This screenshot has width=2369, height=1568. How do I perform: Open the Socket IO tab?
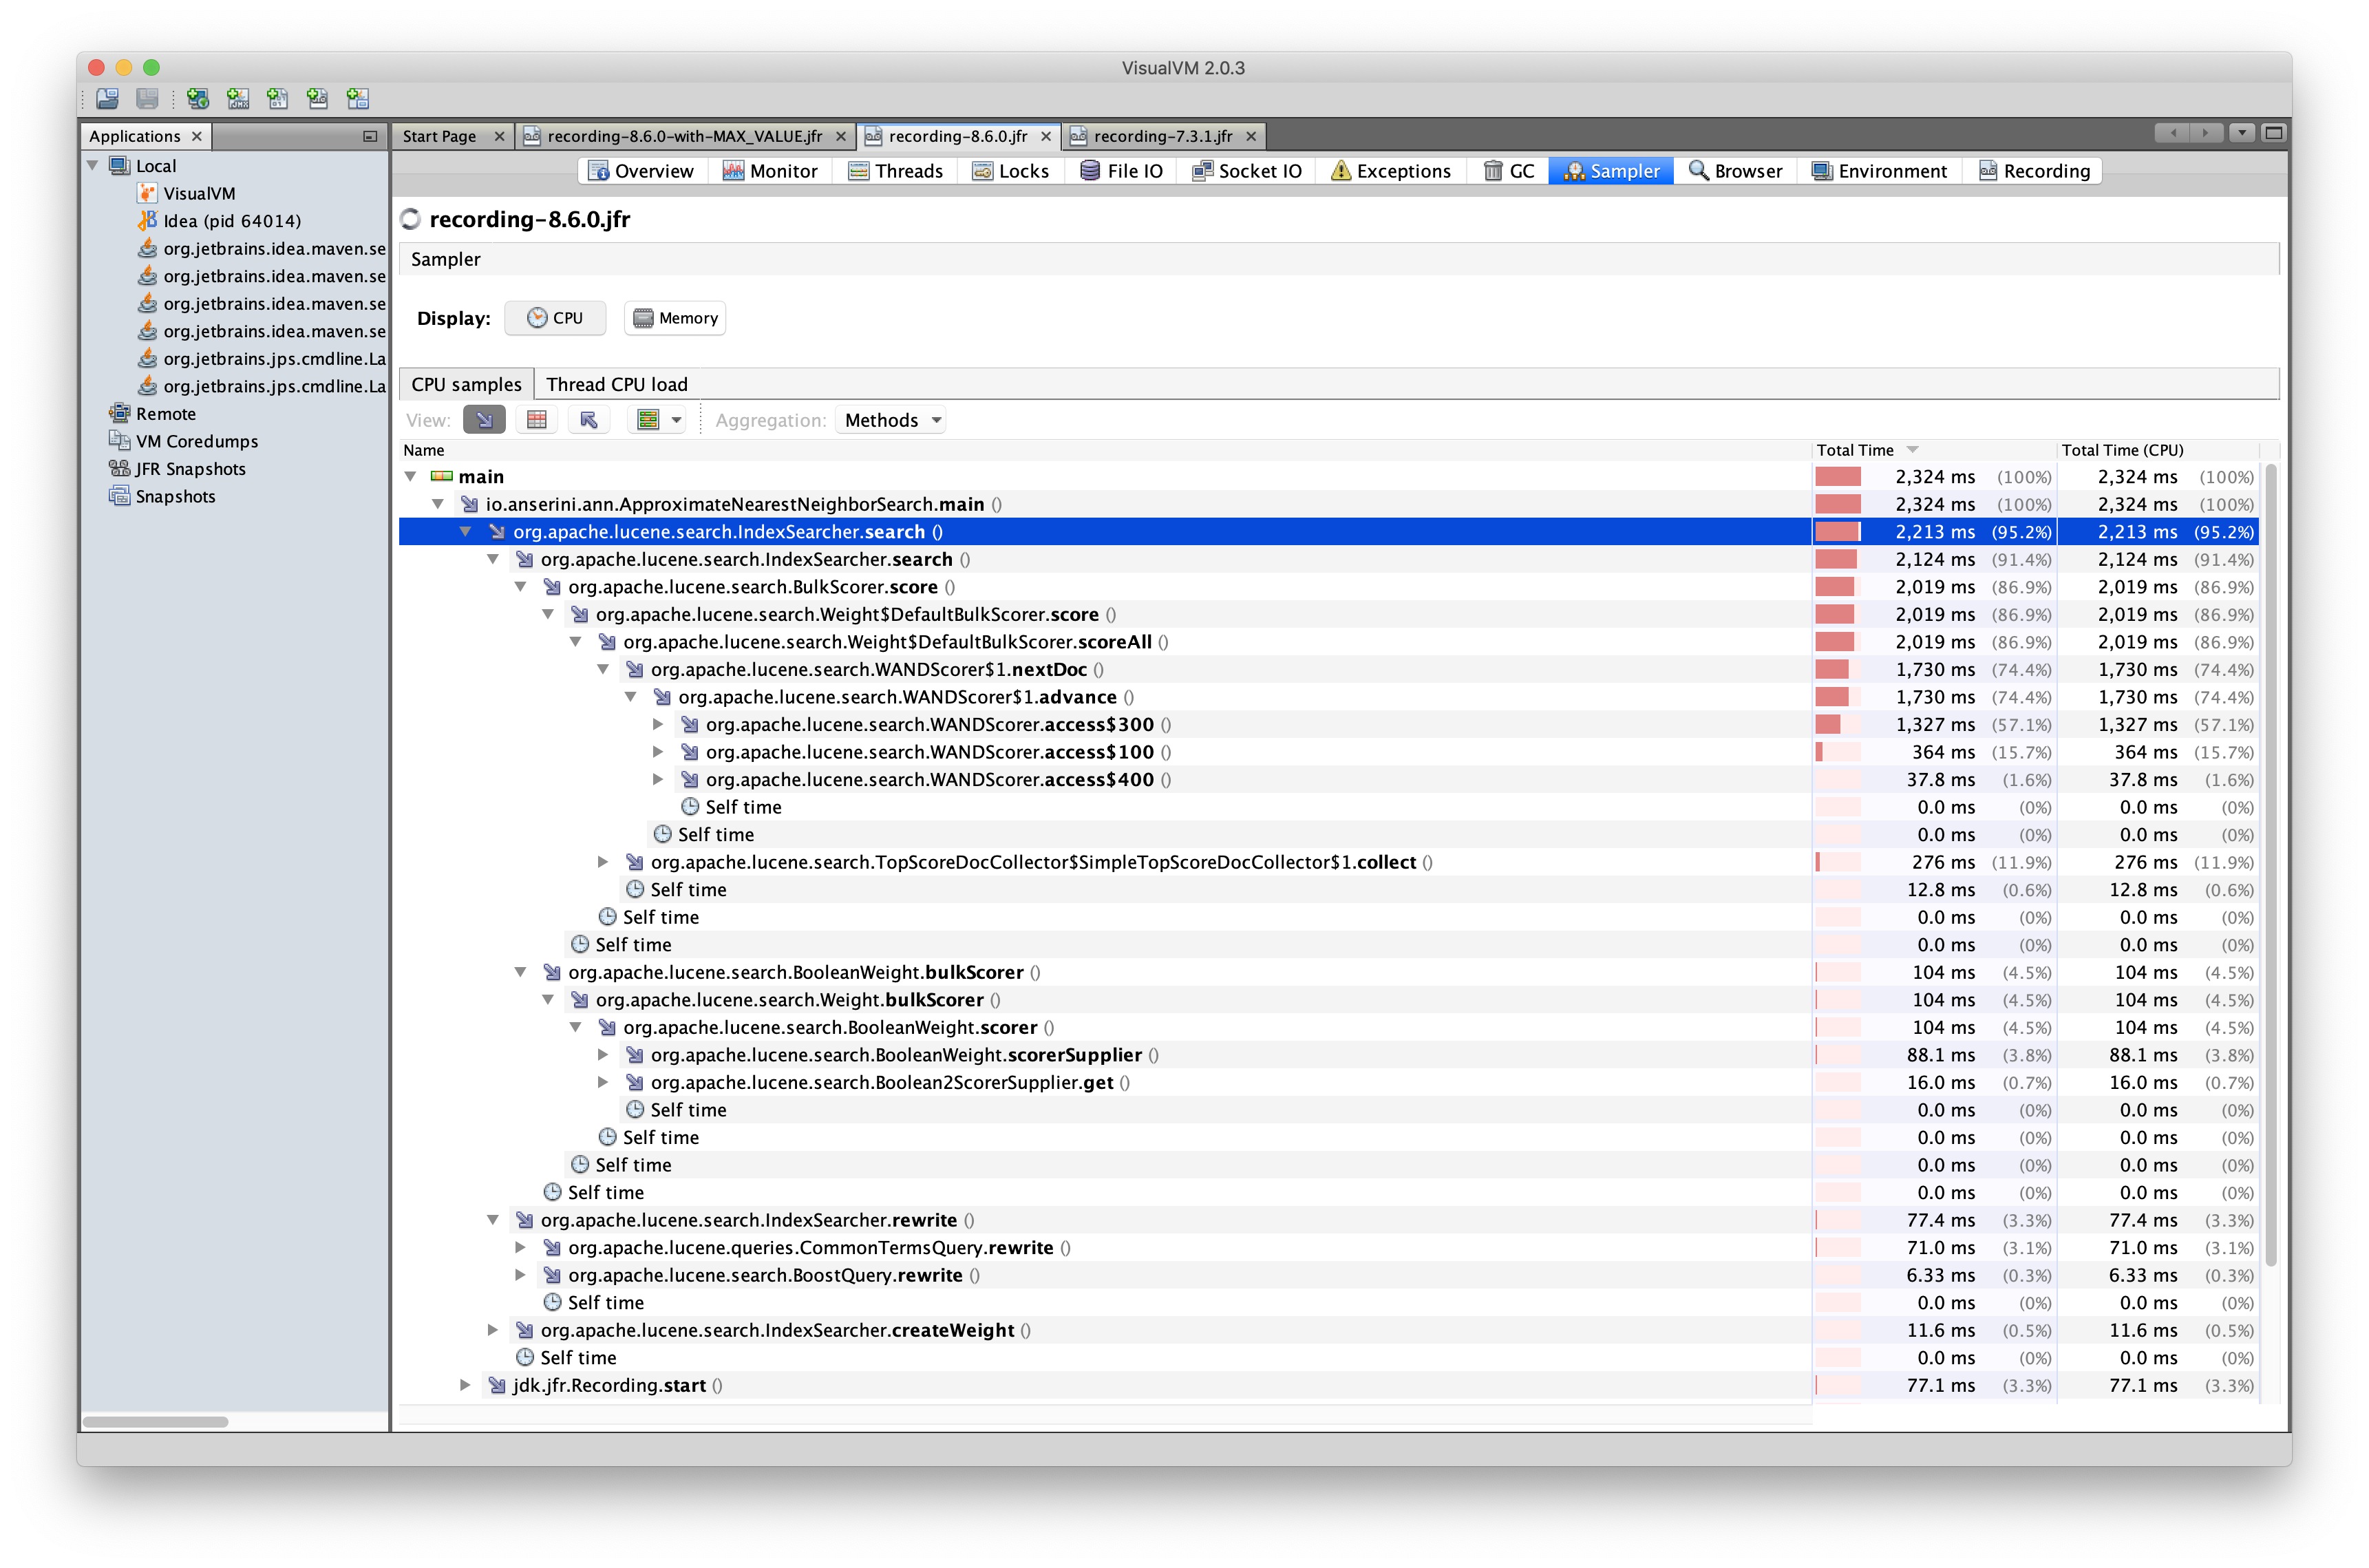1247,171
